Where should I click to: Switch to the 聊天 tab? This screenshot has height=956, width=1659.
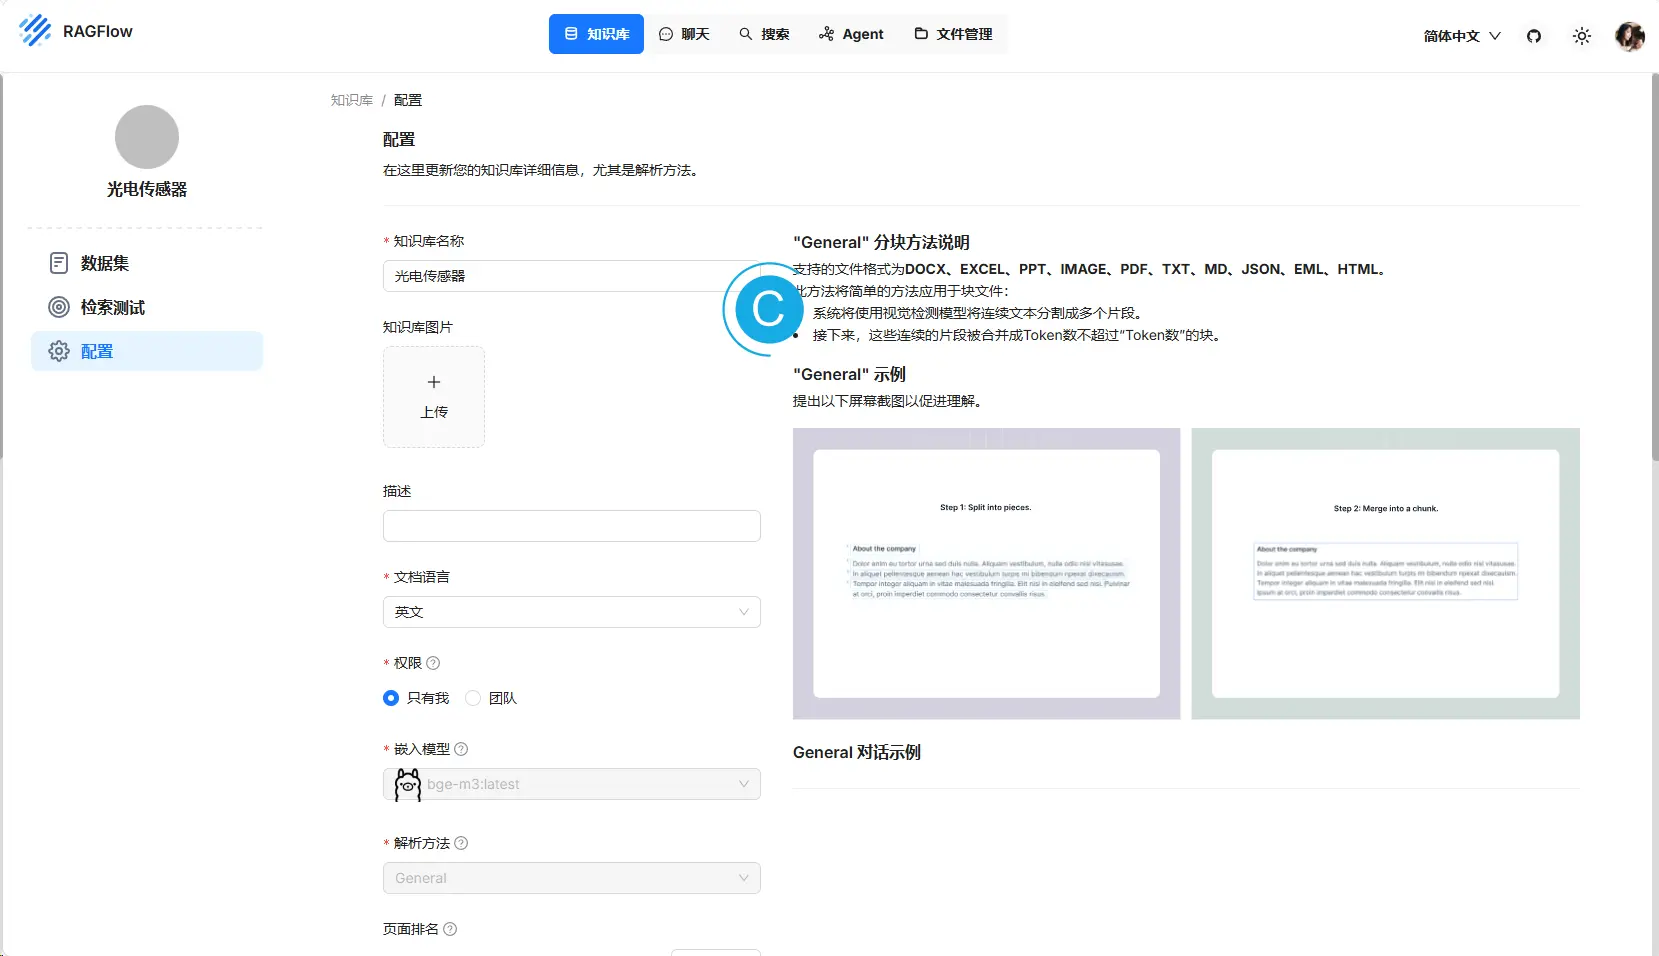pos(684,34)
